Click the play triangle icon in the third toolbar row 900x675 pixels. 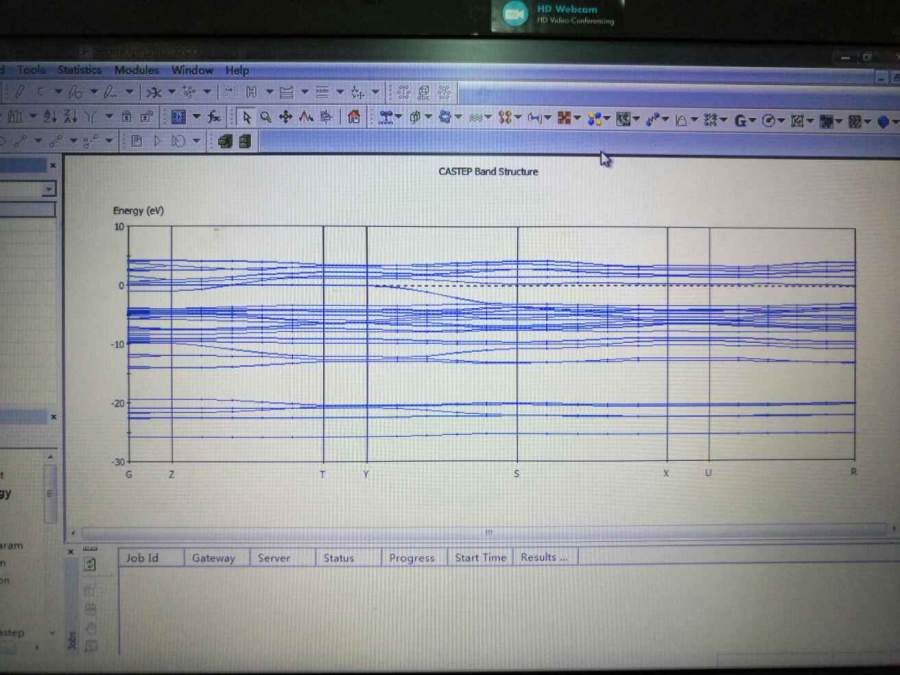pos(157,141)
